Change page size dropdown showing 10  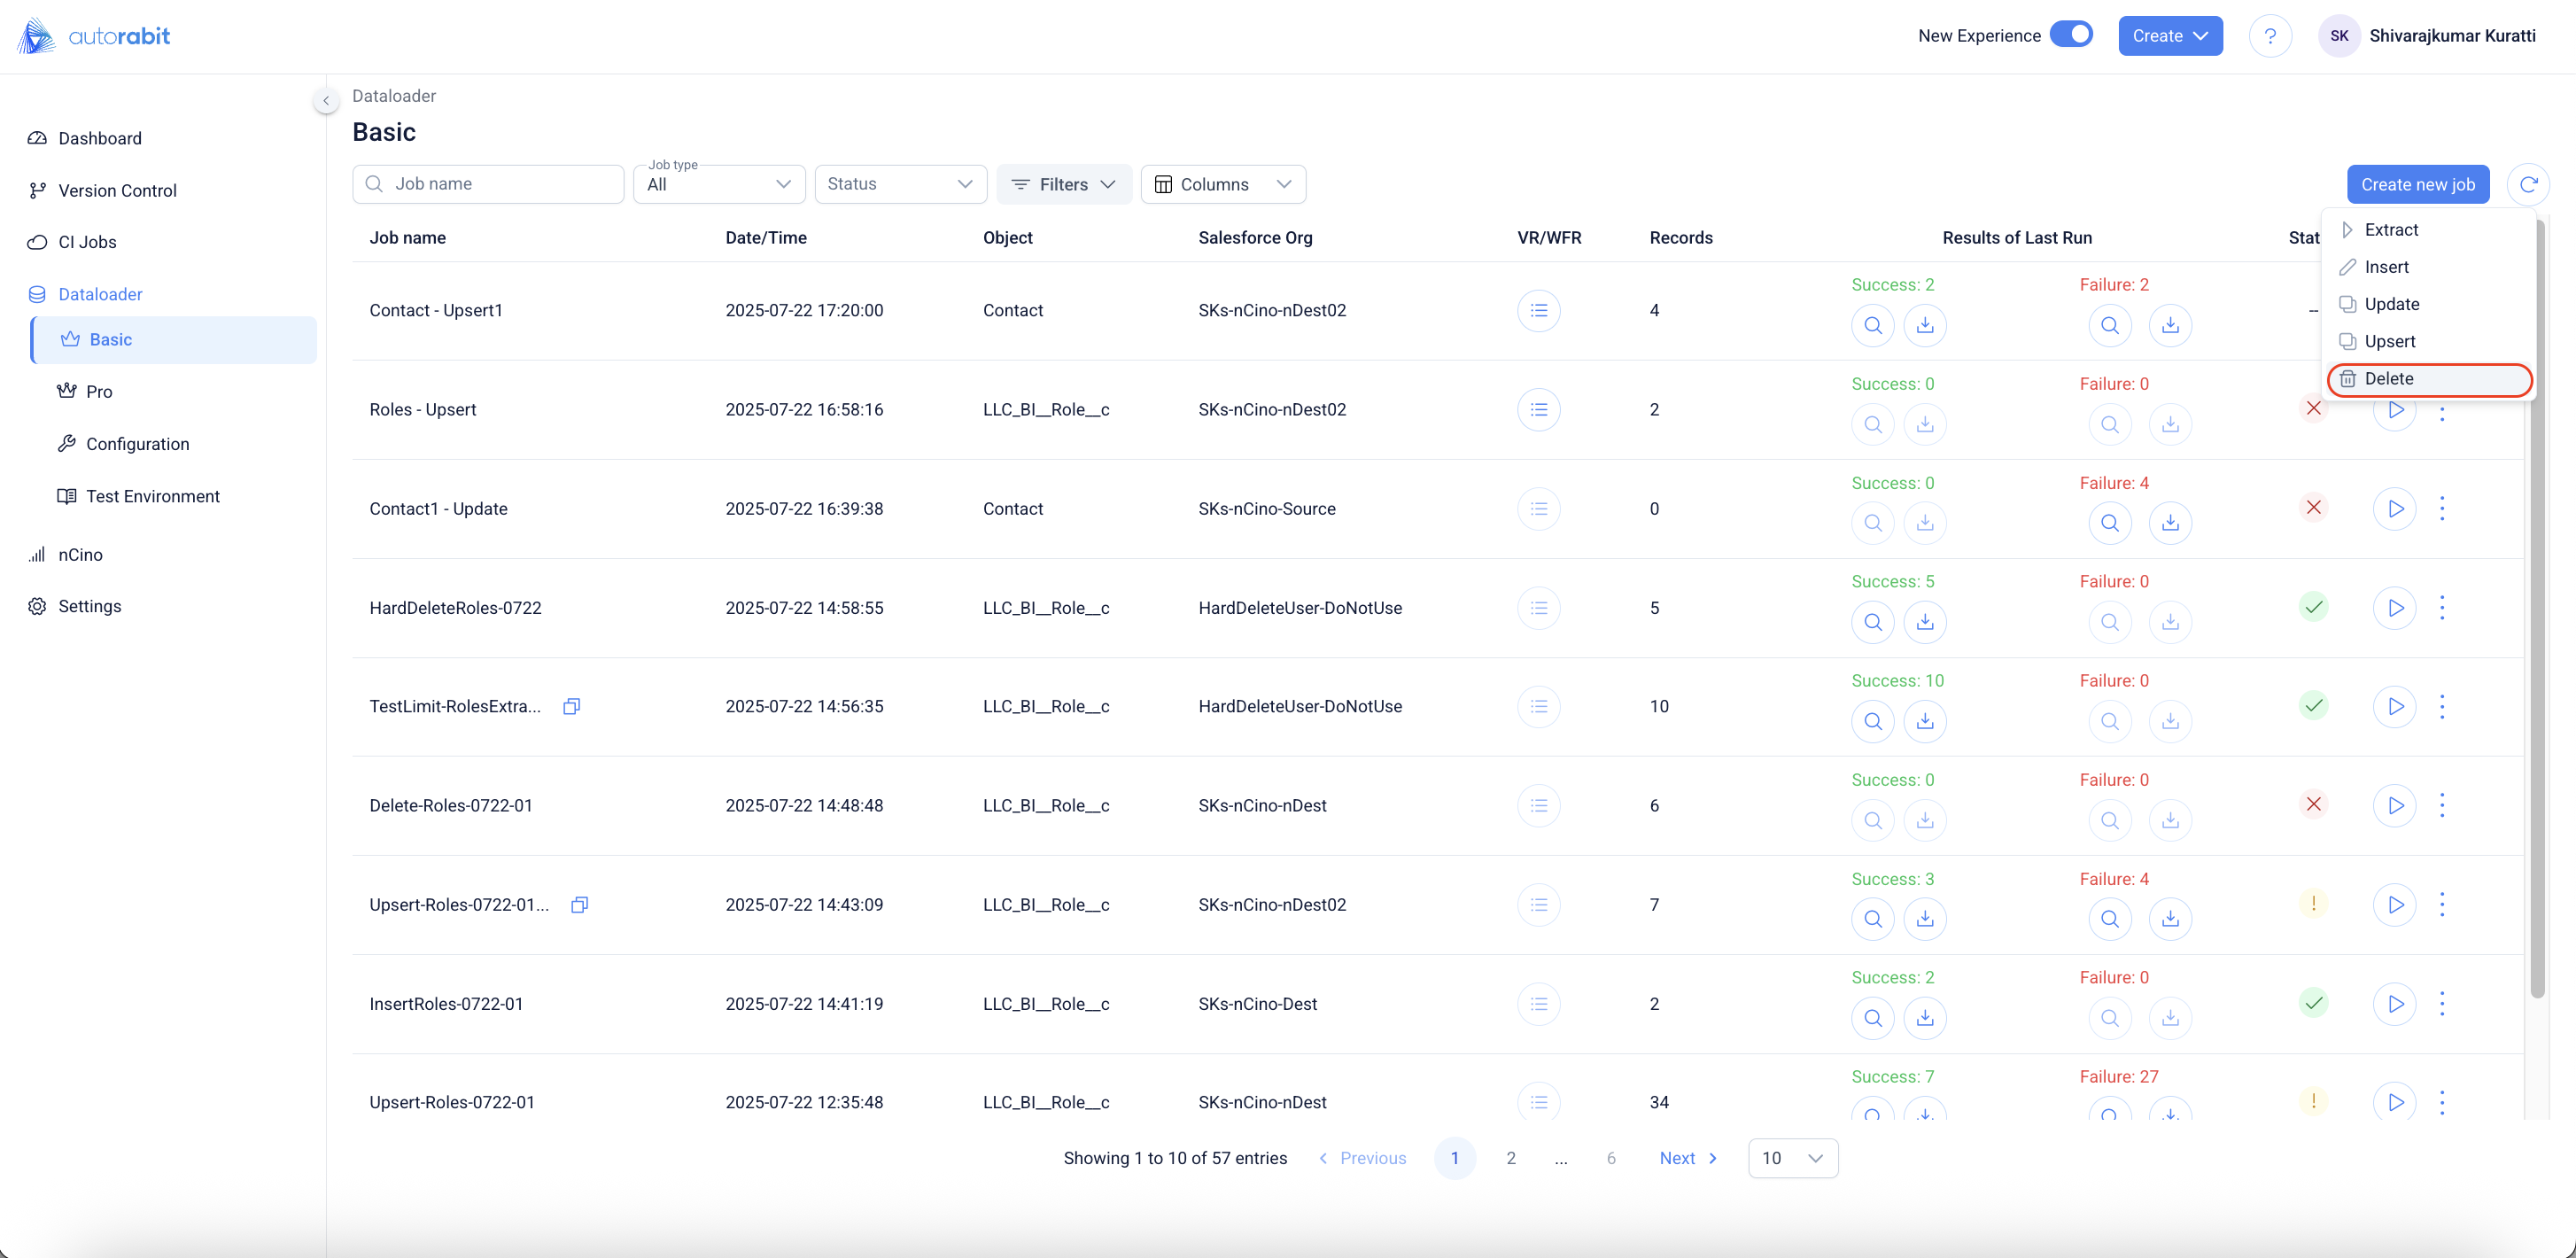tap(1792, 1157)
